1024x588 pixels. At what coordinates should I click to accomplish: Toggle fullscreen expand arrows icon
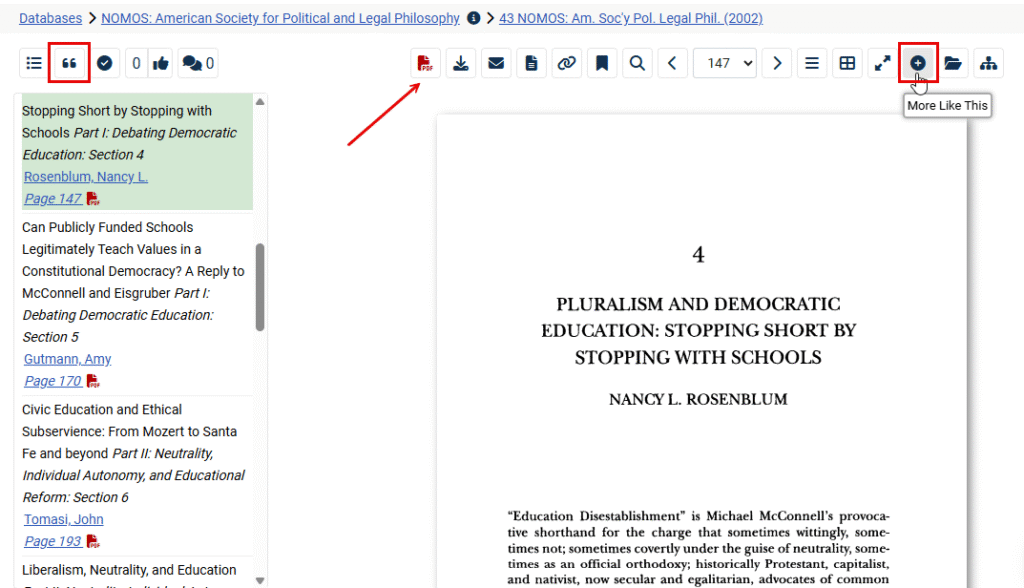(882, 63)
